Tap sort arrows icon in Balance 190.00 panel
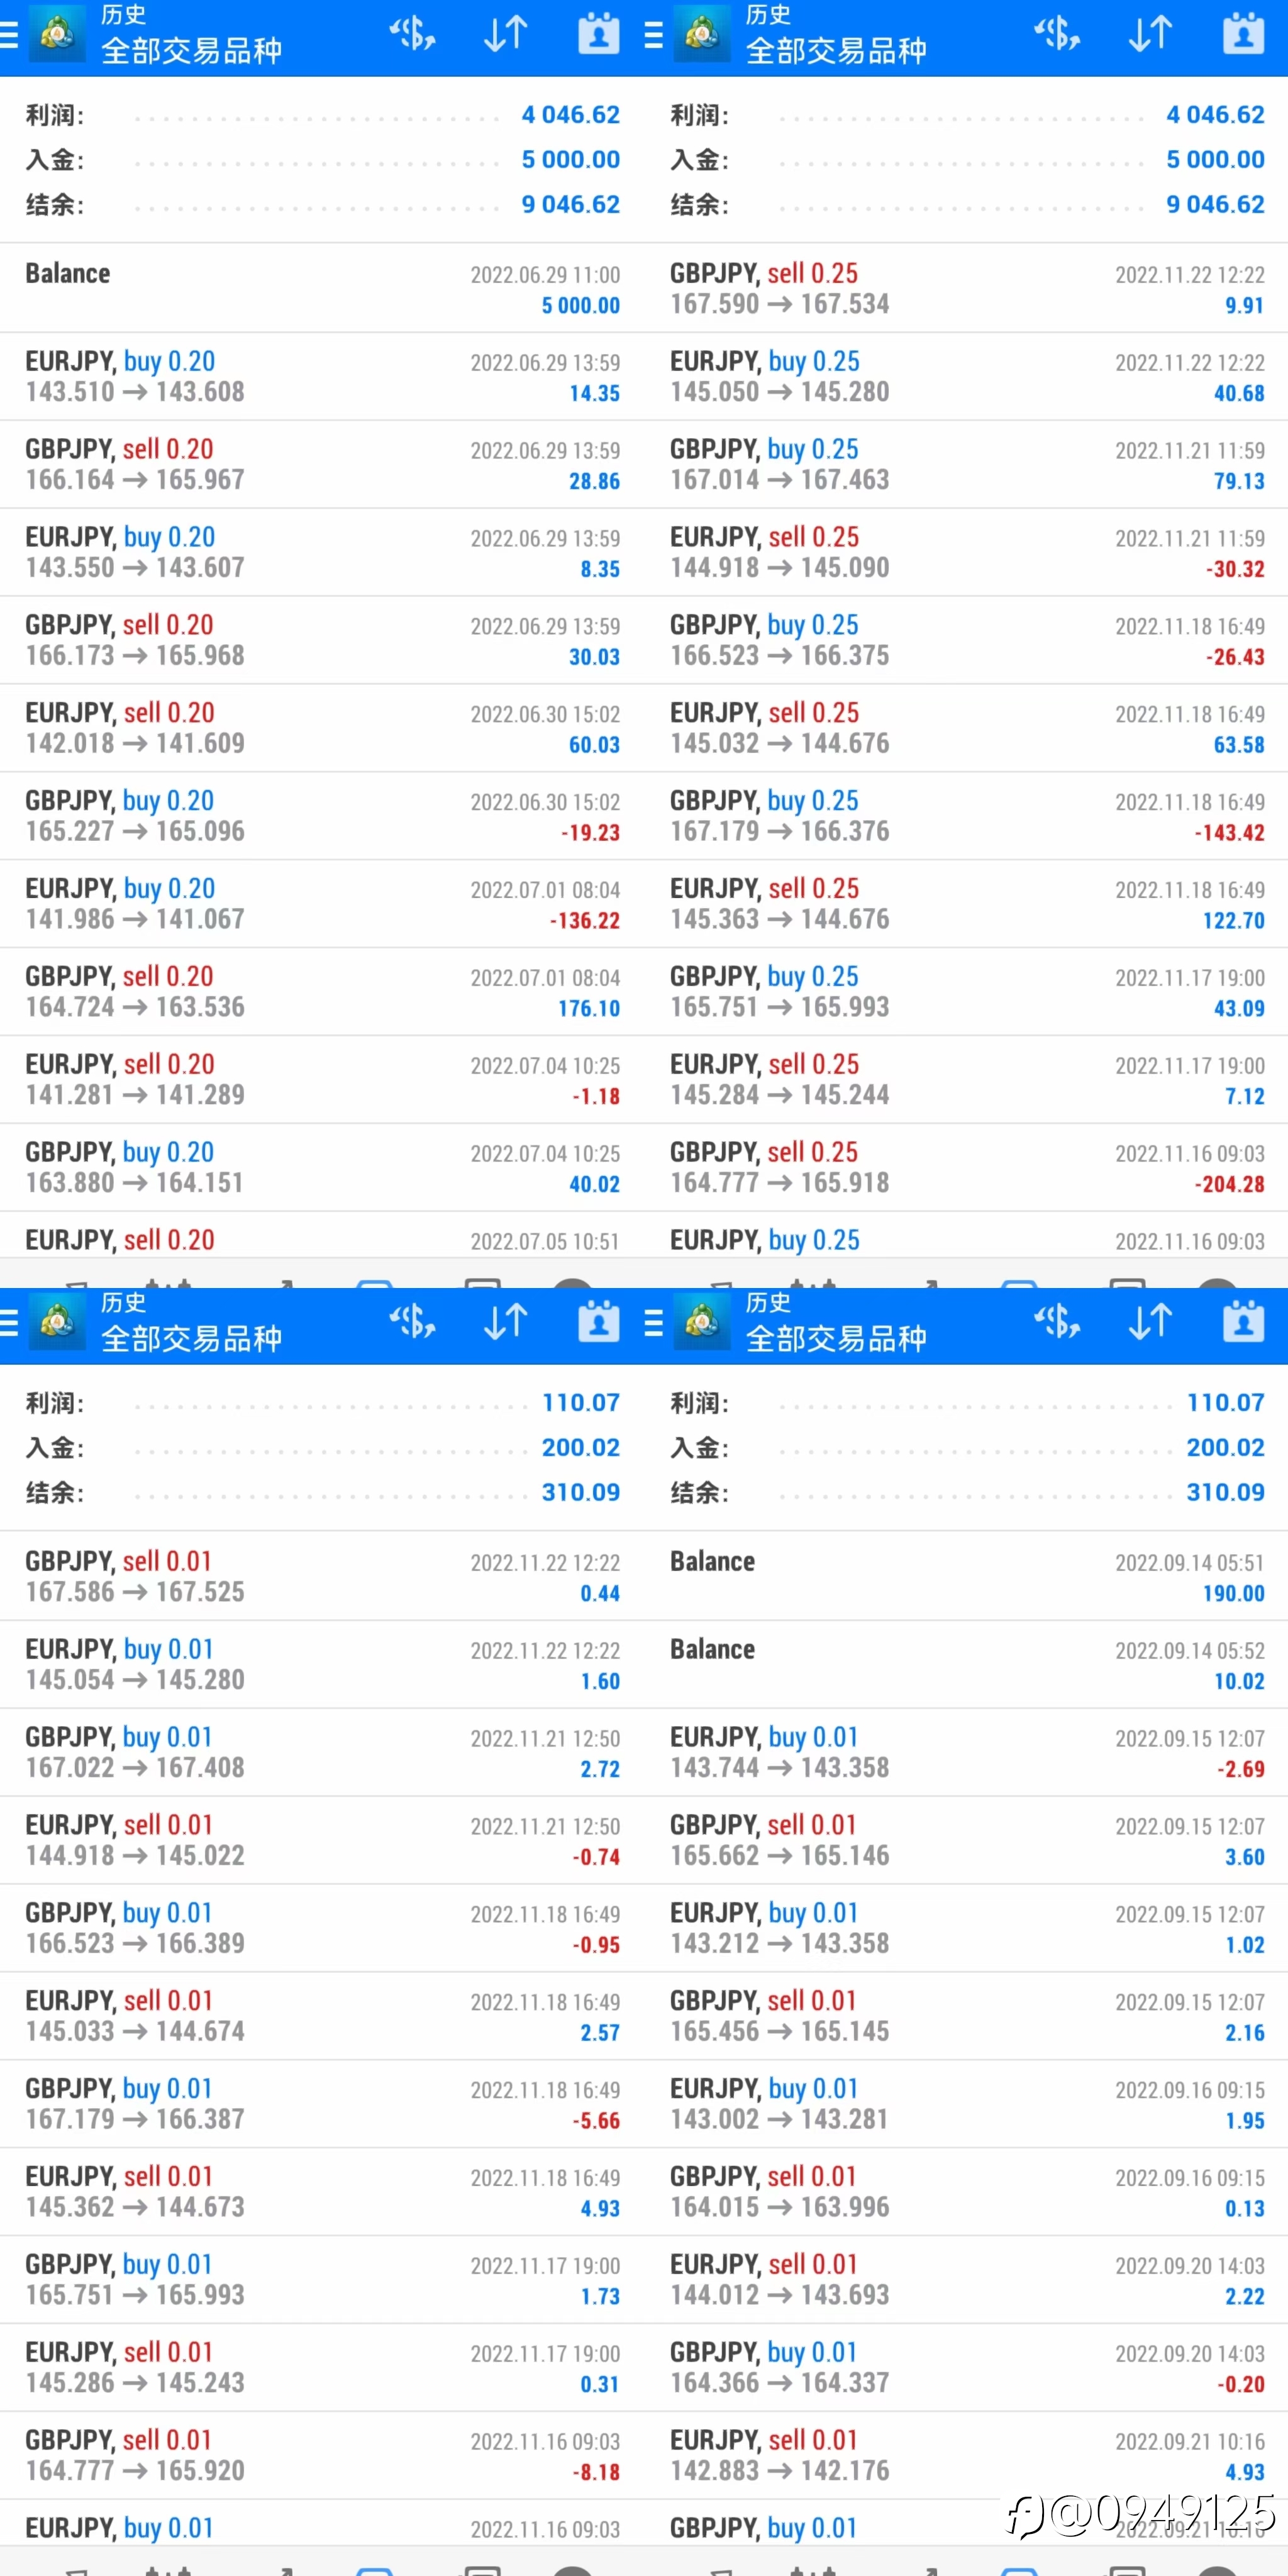The height and width of the screenshot is (2576, 1288). tap(1150, 1322)
